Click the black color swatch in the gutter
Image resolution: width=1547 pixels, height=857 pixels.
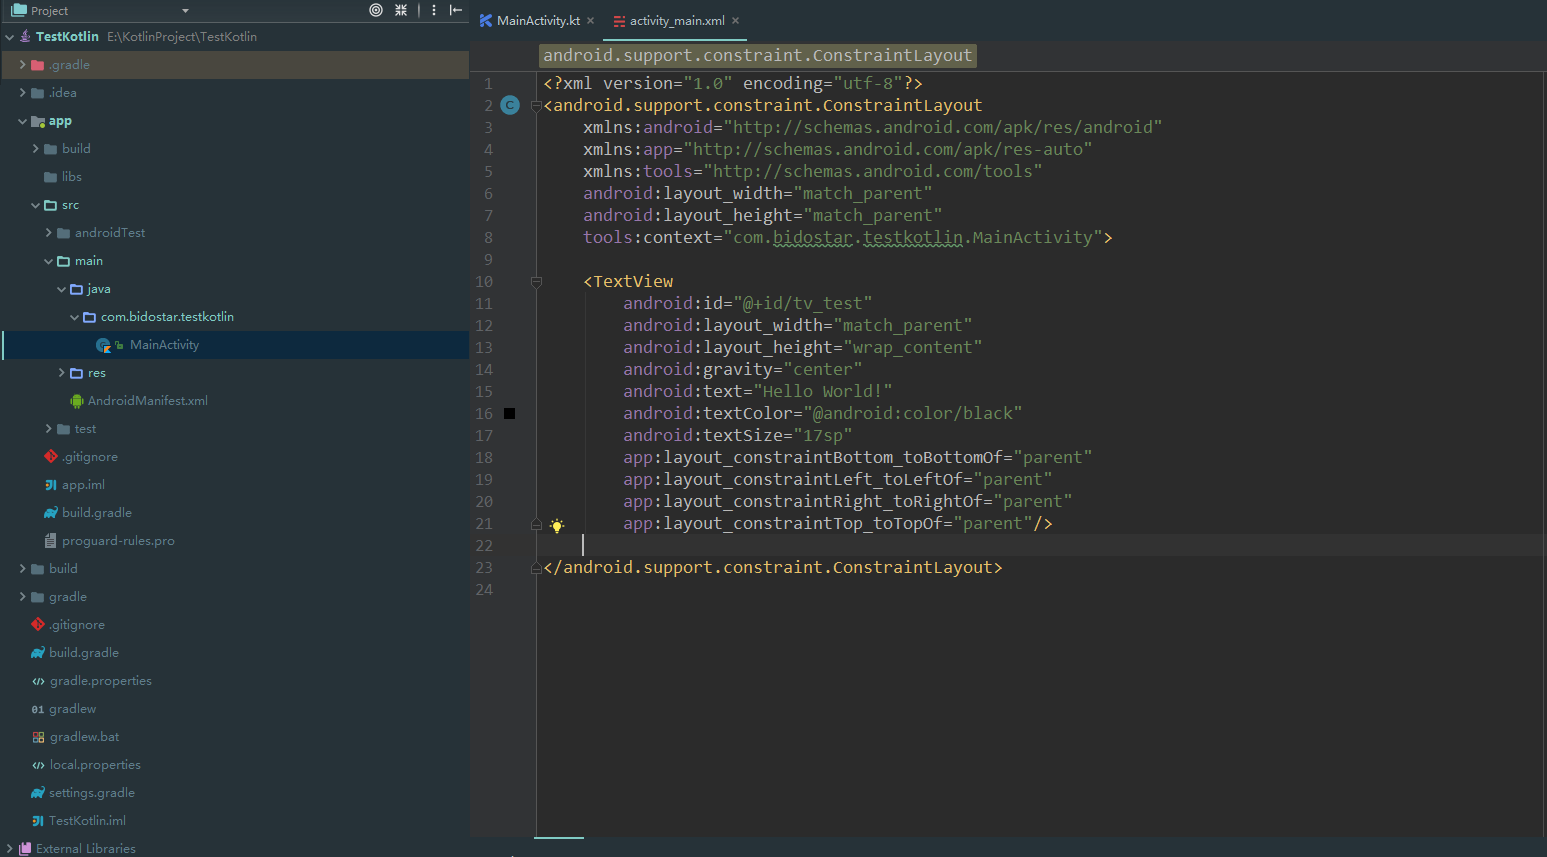(x=509, y=413)
